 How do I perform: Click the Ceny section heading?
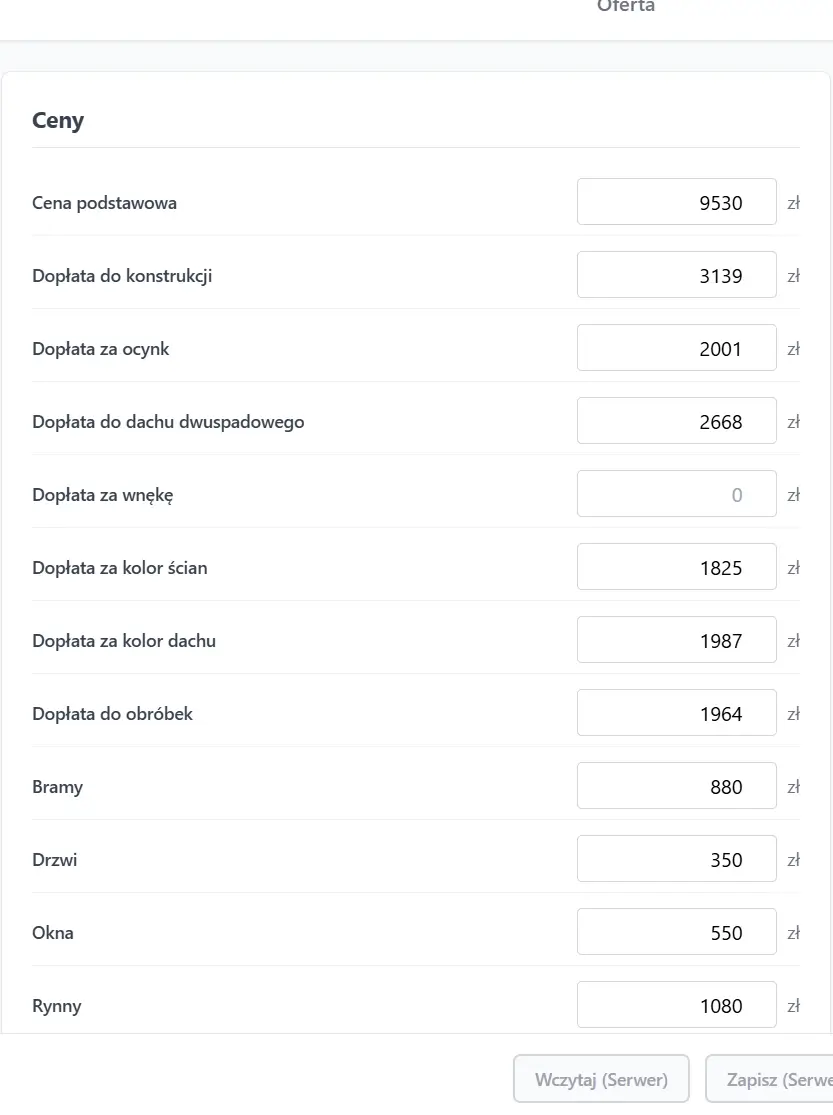[x=58, y=120]
